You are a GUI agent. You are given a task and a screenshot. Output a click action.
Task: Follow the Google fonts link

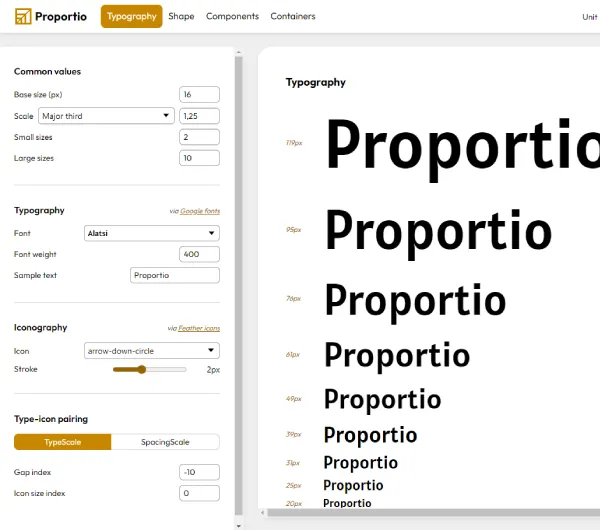200,211
